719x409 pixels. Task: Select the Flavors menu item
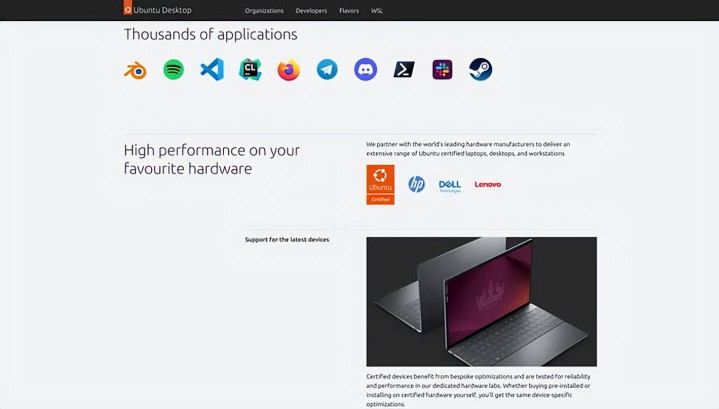coord(349,11)
